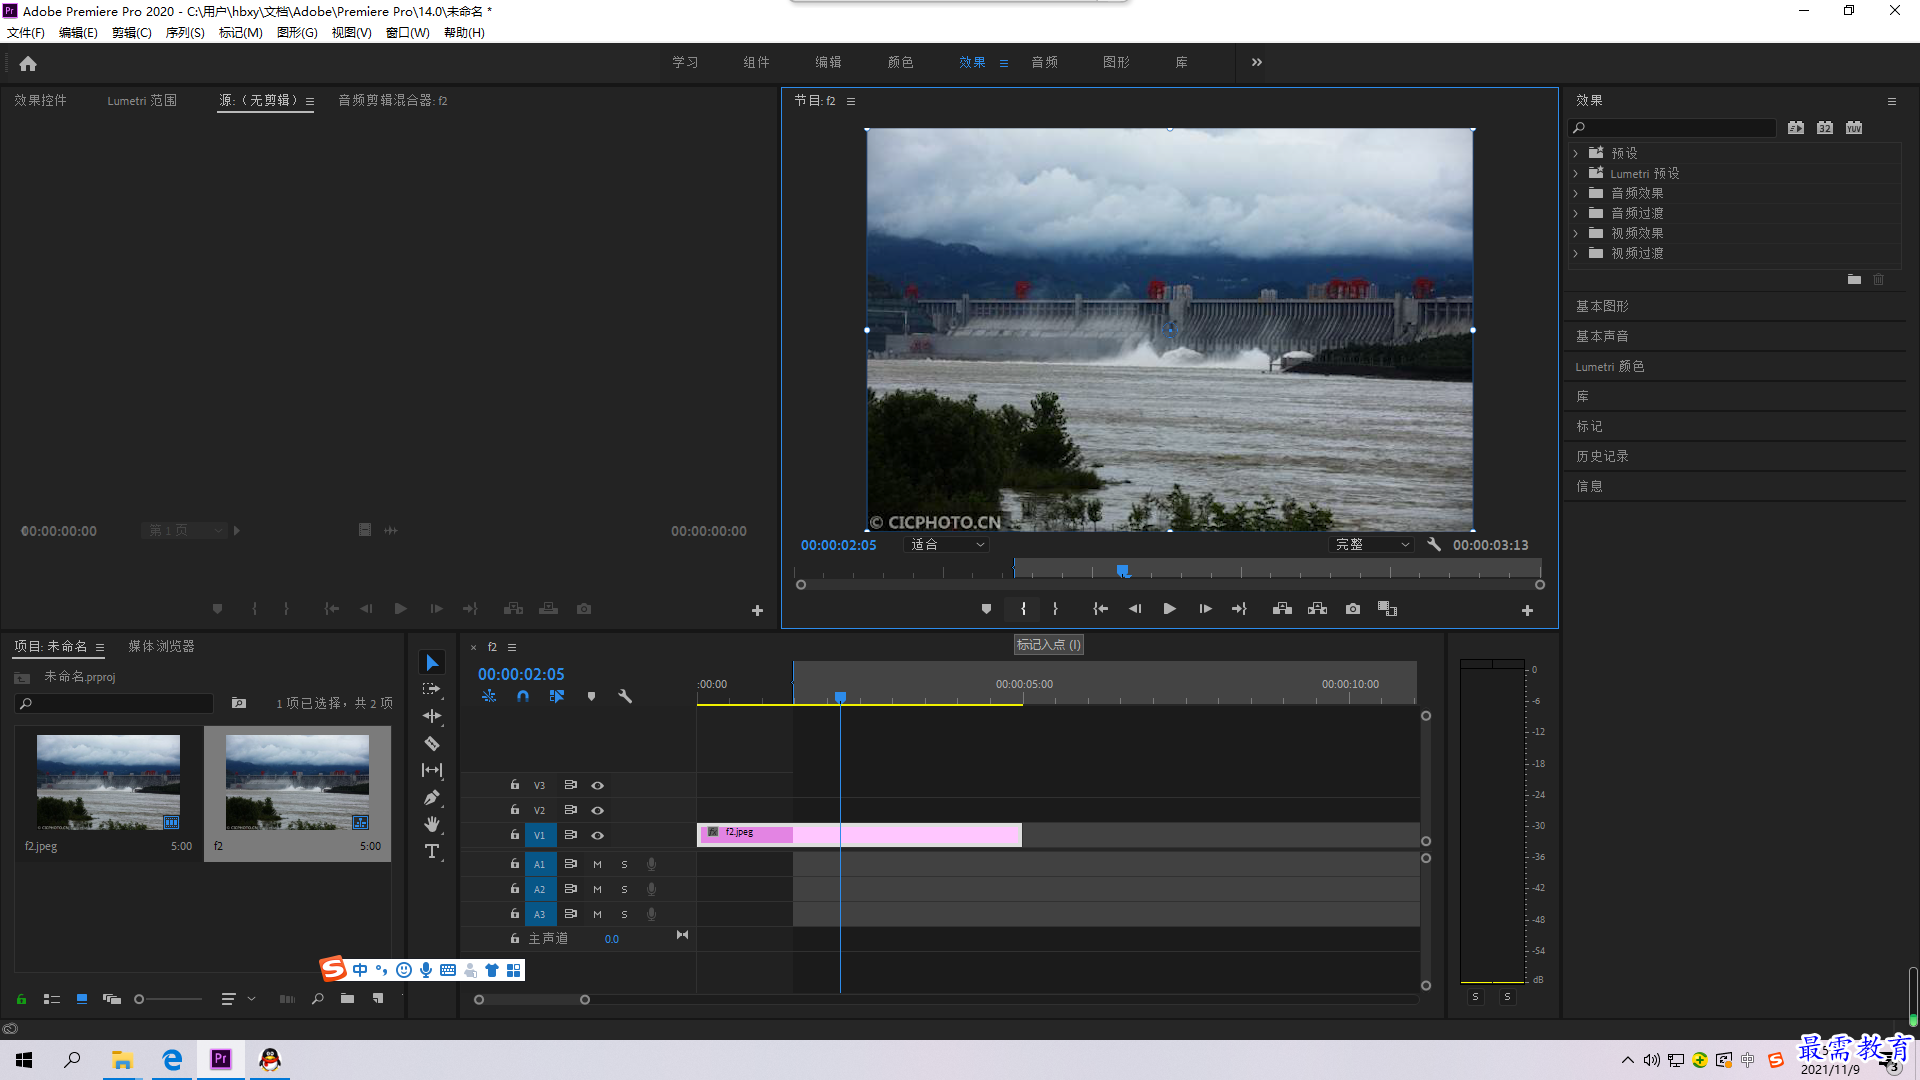Toggle snap magnet in timeline
The width and height of the screenshot is (1920, 1080).
coord(523,696)
